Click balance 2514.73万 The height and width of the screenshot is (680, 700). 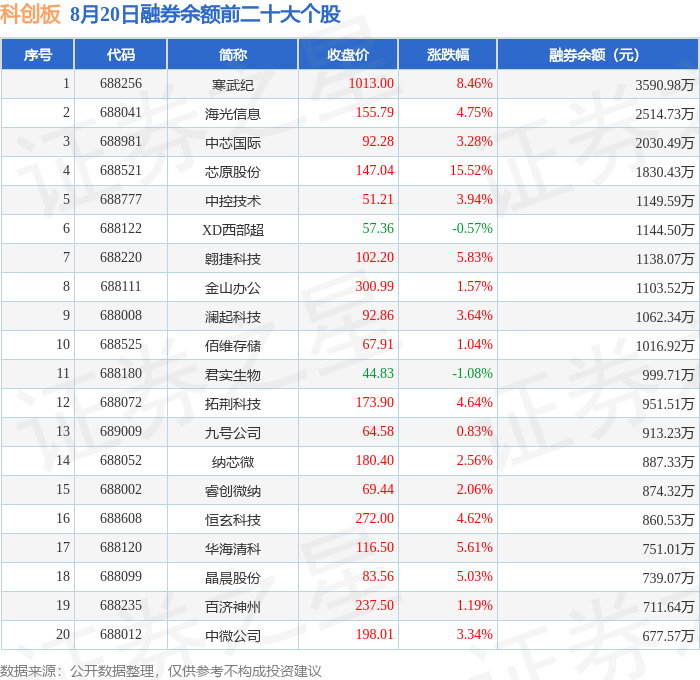click(664, 114)
